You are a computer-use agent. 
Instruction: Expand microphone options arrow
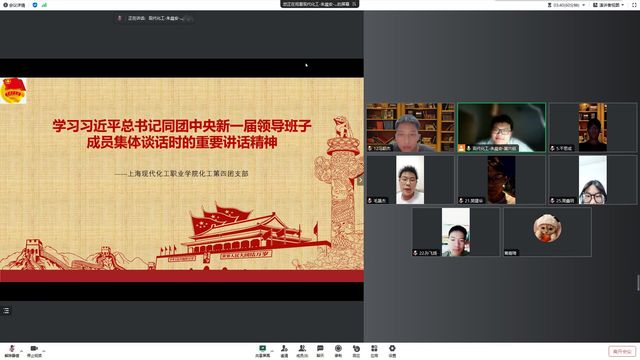click(x=21, y=350)
